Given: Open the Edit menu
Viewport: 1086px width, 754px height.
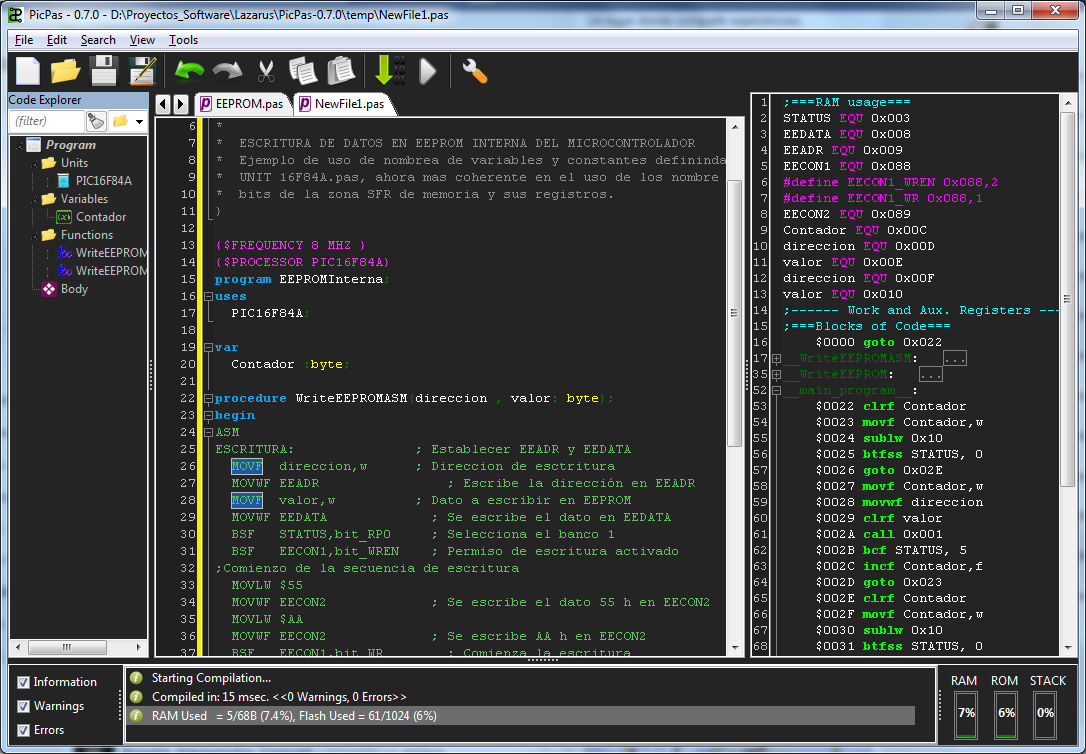Looking at the screenshot, I should pyautogui.click(x=57, y=40).
